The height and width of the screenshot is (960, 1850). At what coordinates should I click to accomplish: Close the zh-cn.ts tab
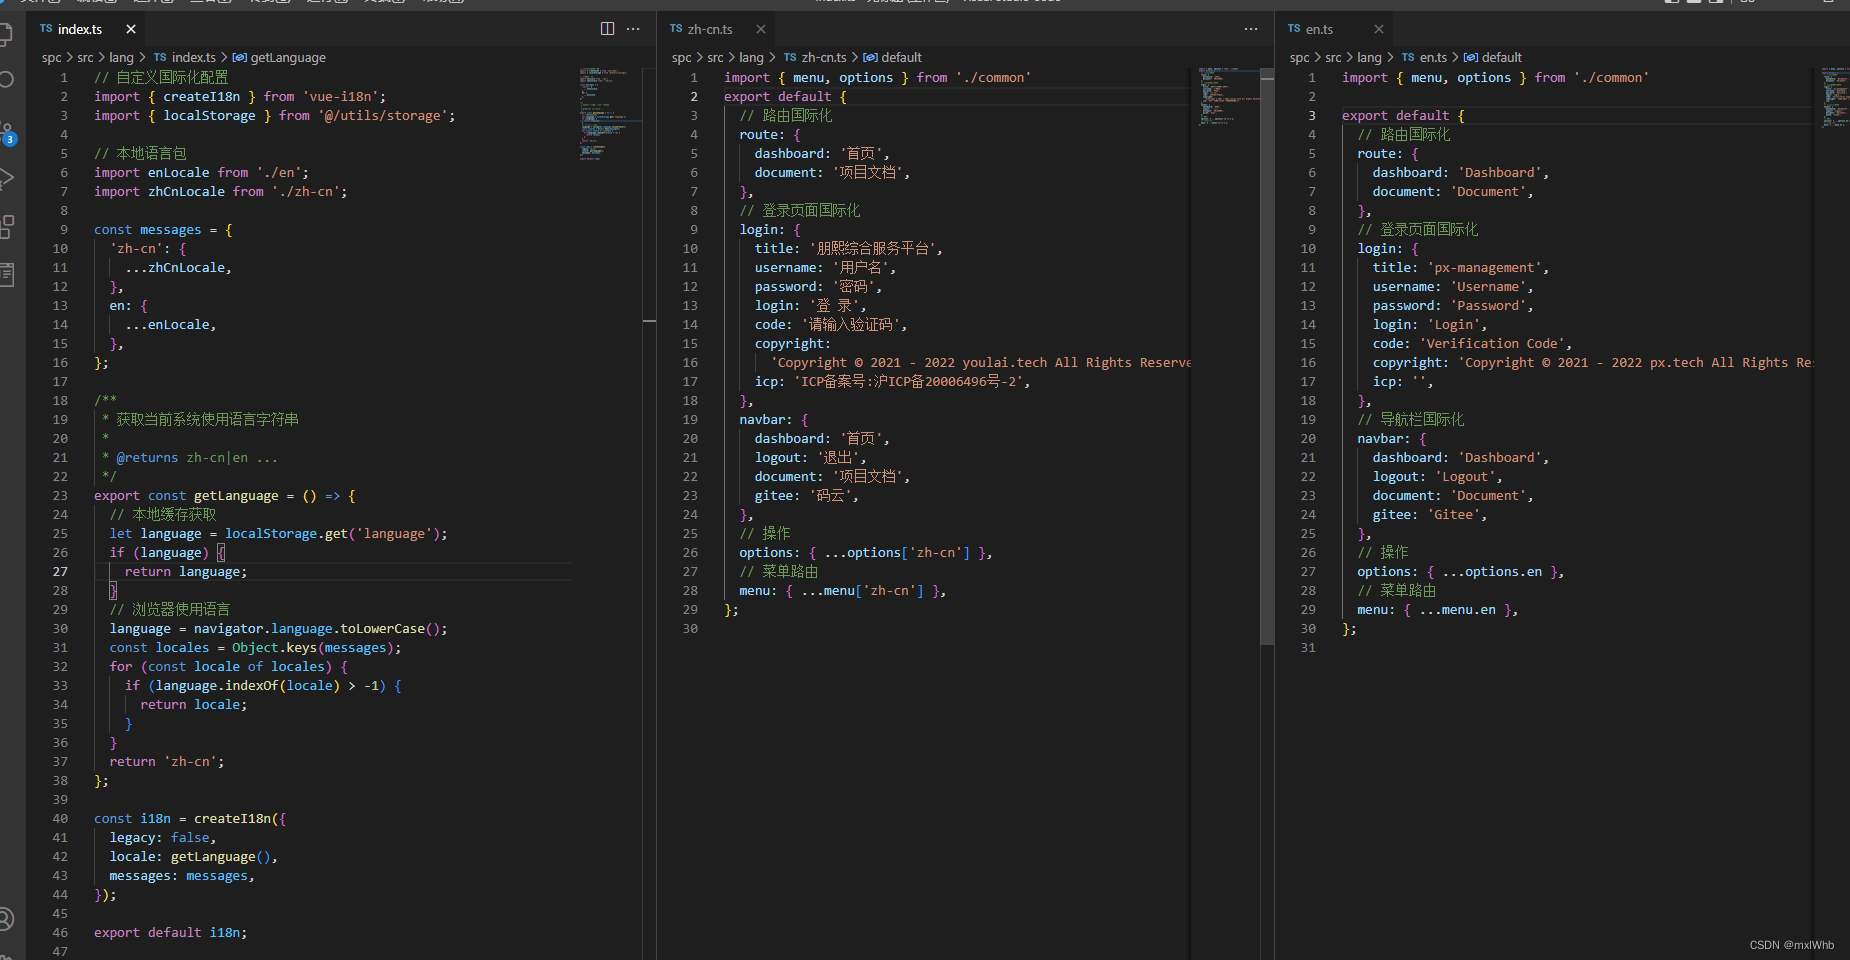pos(761,29)
